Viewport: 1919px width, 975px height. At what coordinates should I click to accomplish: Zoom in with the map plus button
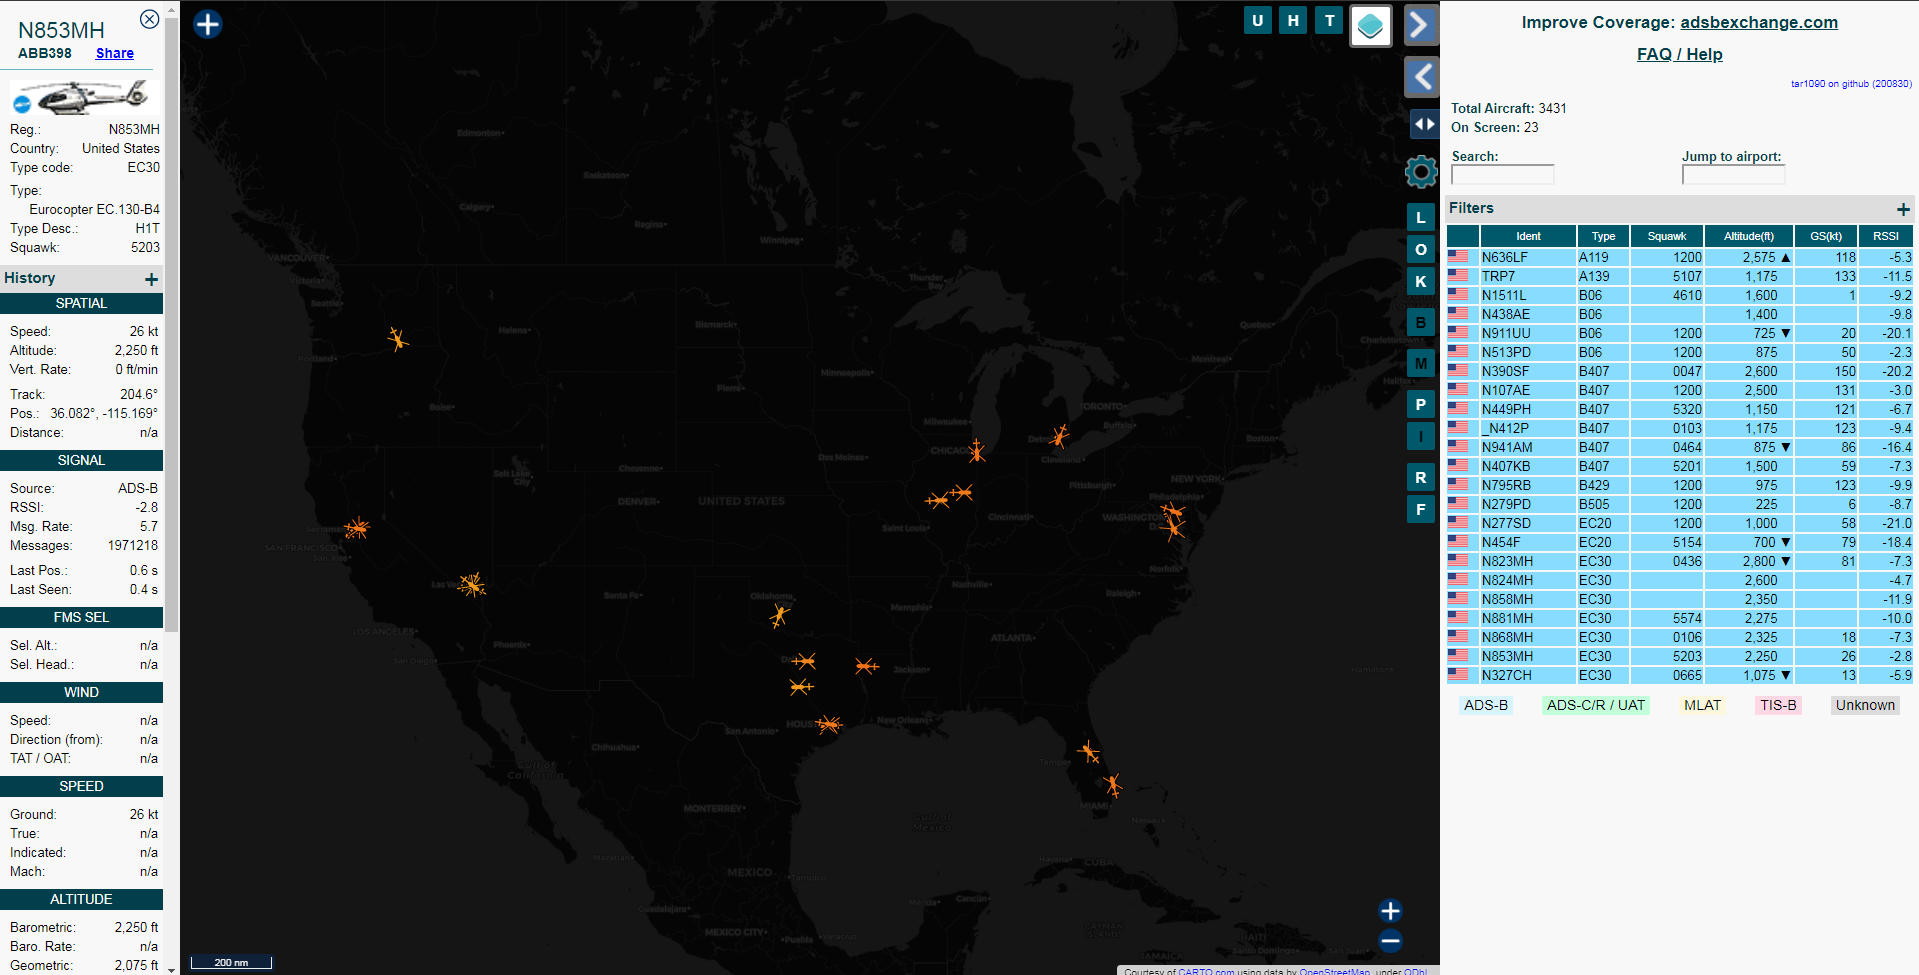point(1390,910)
